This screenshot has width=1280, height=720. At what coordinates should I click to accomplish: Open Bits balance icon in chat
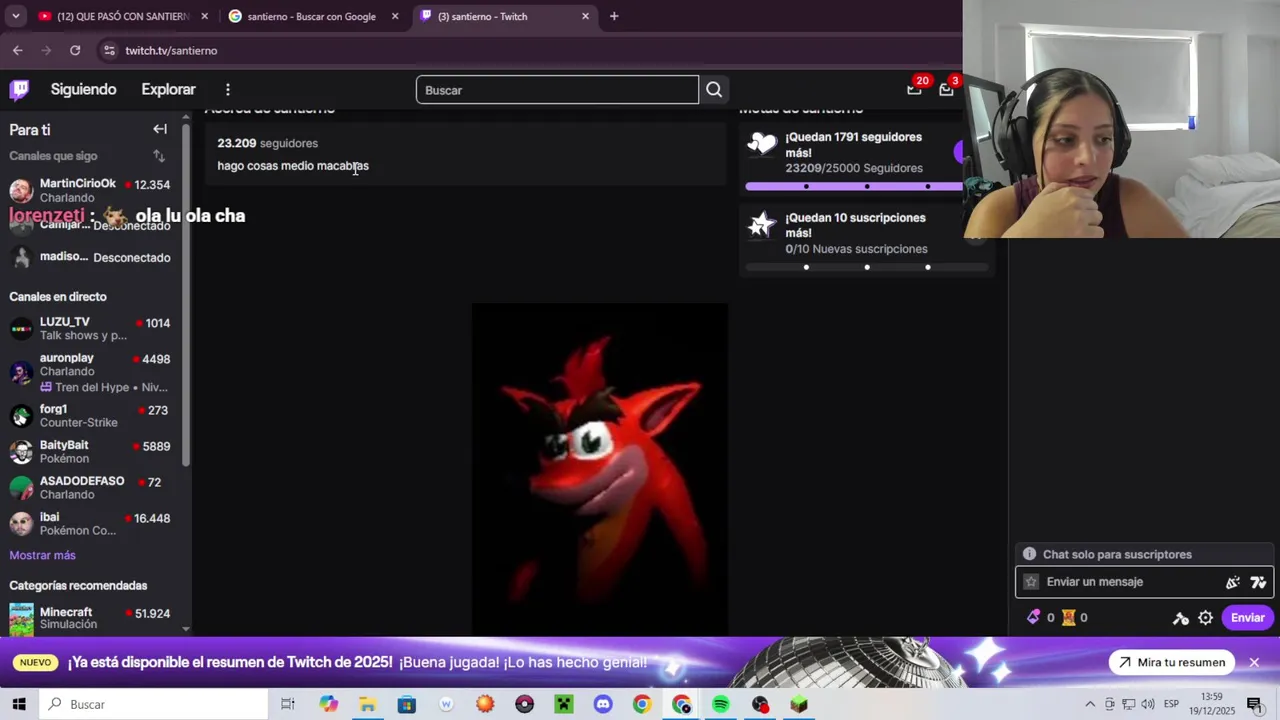point(1034,618)
